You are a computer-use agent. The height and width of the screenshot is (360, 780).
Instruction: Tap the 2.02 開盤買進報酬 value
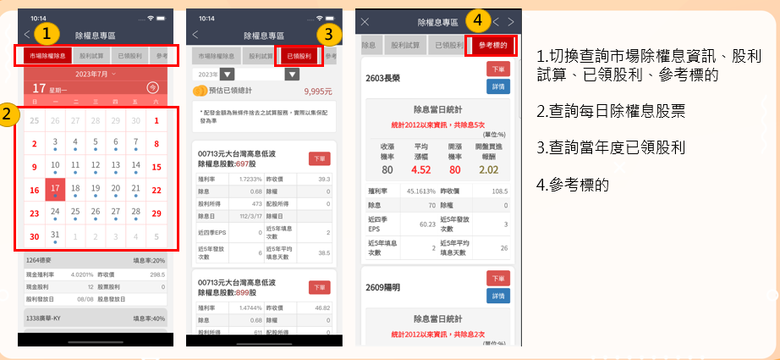tap(488, 170)
